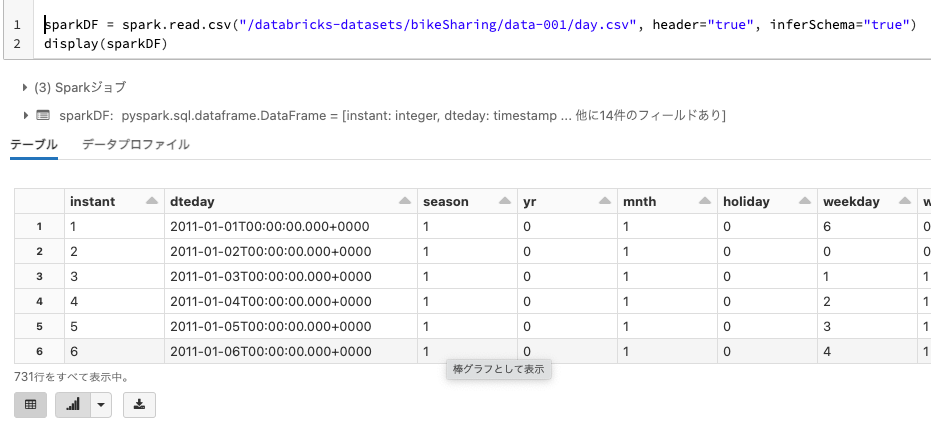Image resolution: width=931 pixels, height=426 pixels.
Task: Download the results as CSV
Action: click(139, 405)
